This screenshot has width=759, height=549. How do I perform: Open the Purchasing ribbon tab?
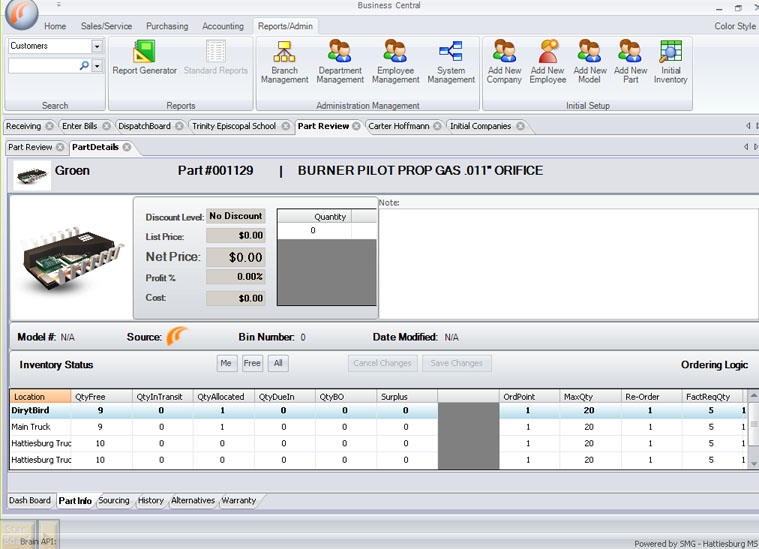pos(167,26)
